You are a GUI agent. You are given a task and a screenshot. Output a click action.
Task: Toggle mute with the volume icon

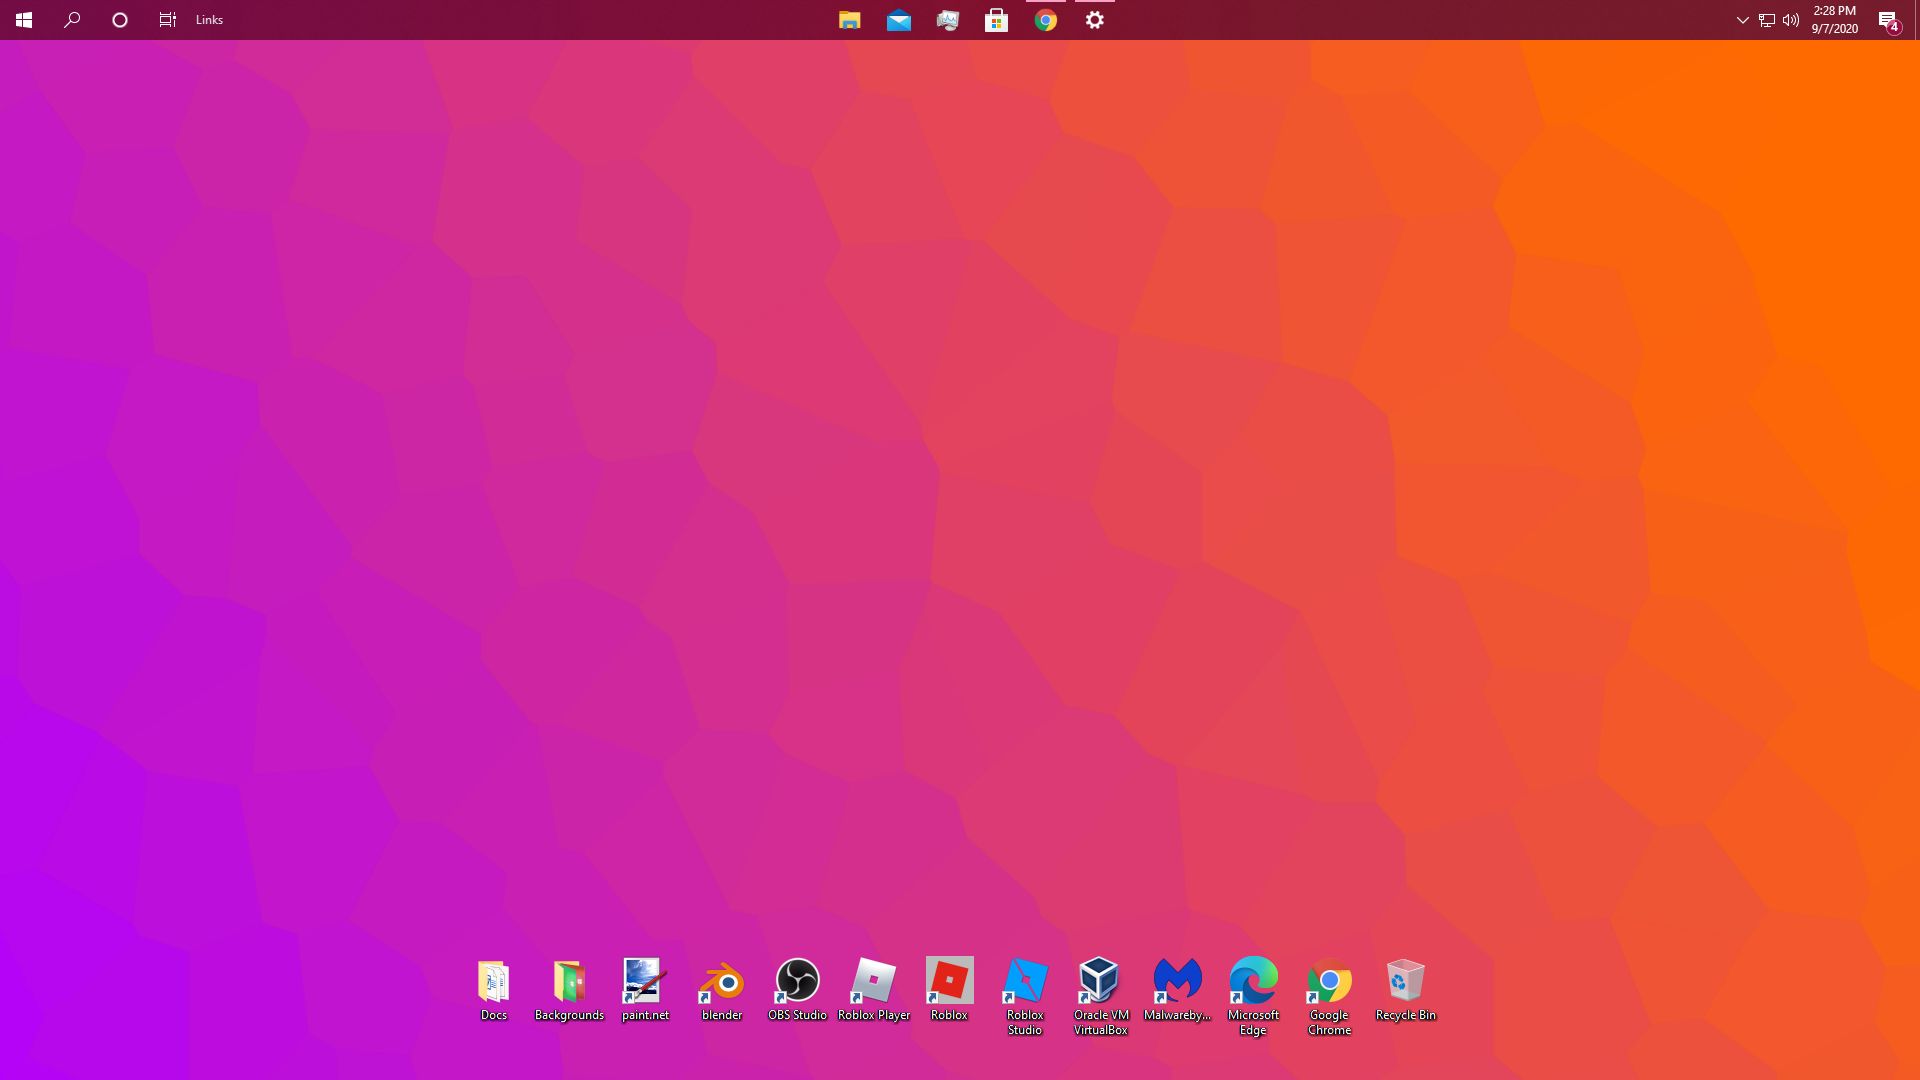click(1790, 19)
